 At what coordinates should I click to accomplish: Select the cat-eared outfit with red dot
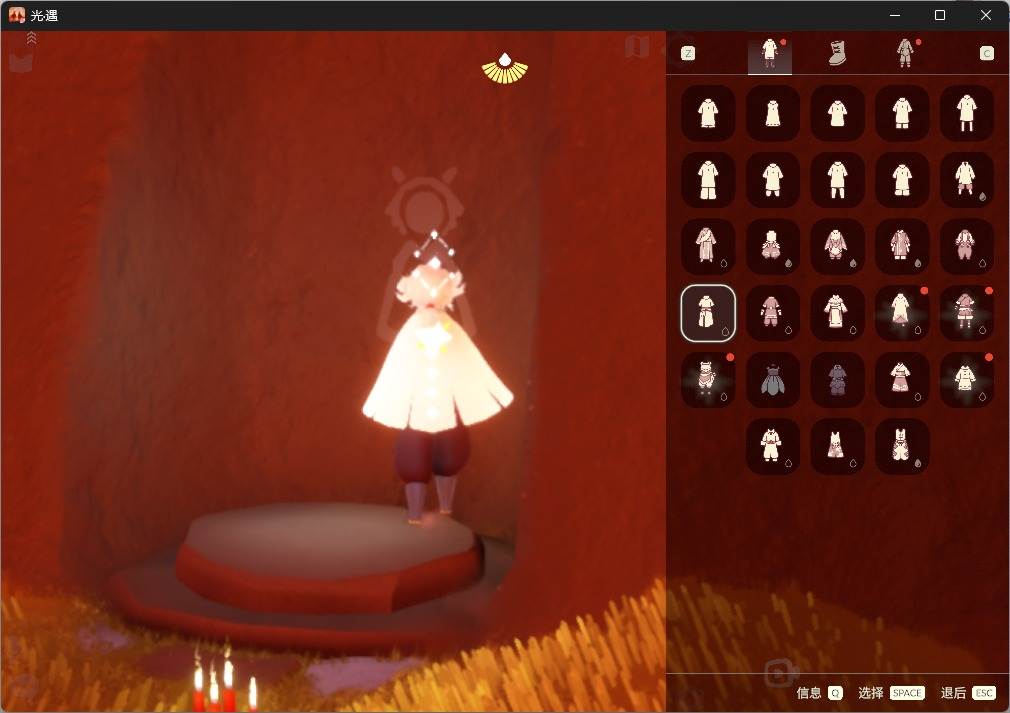(708, 379)
